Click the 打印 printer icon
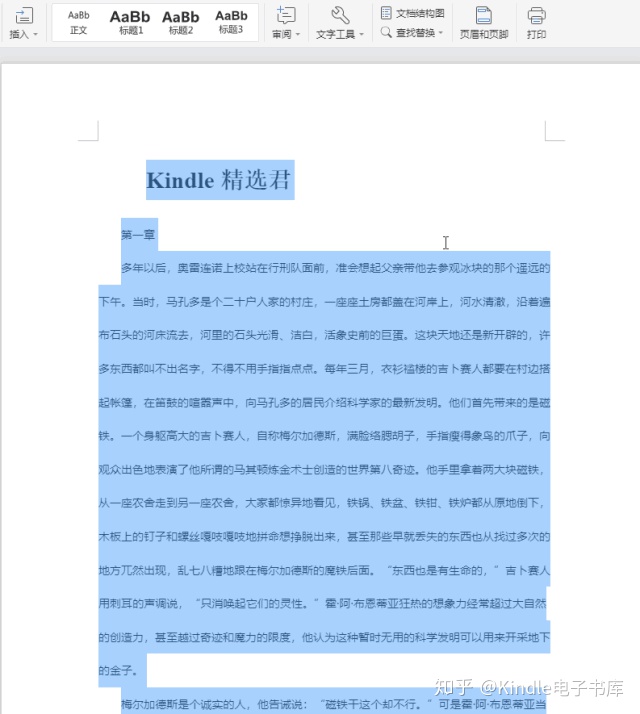640x714 pixels. click(536, 15)
